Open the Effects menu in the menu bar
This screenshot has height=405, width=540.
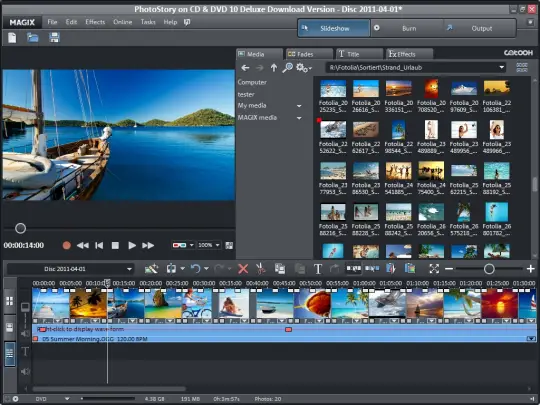(x=95, y=22)
